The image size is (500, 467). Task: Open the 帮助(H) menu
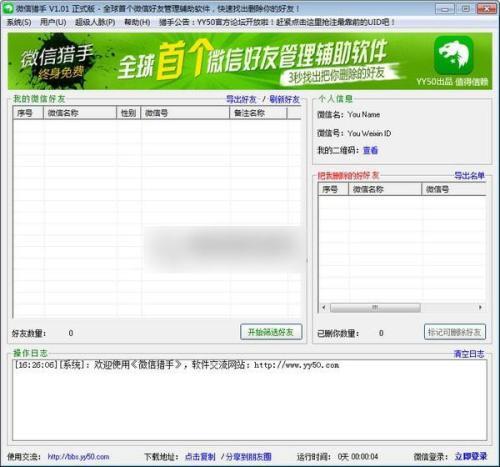coord(137,22)
